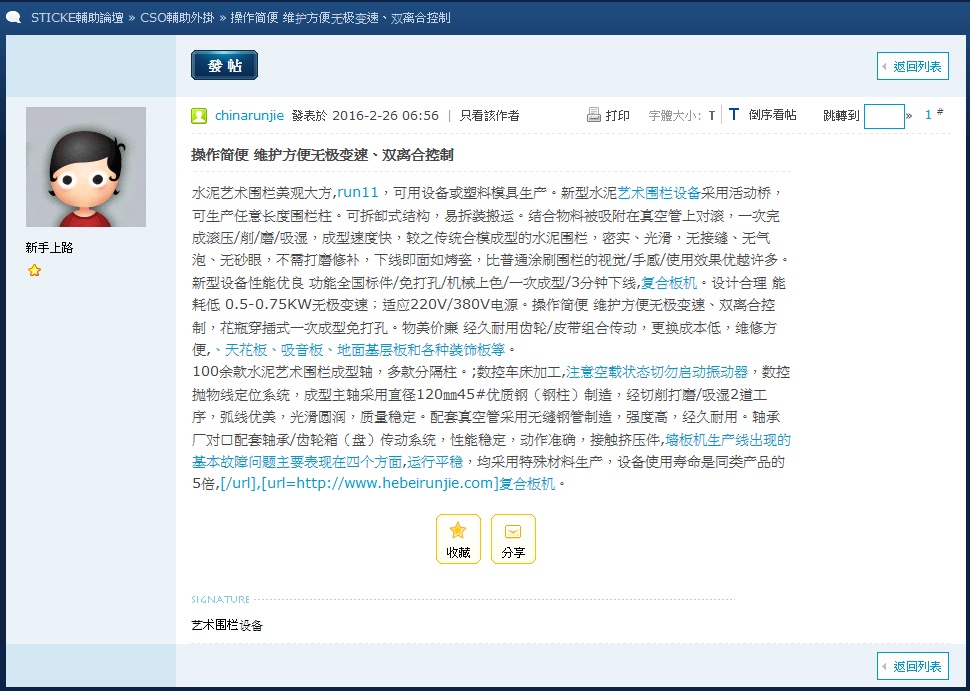Click the 打印 print link
Screen dimensions: 970x691
[x=617, y=116]
